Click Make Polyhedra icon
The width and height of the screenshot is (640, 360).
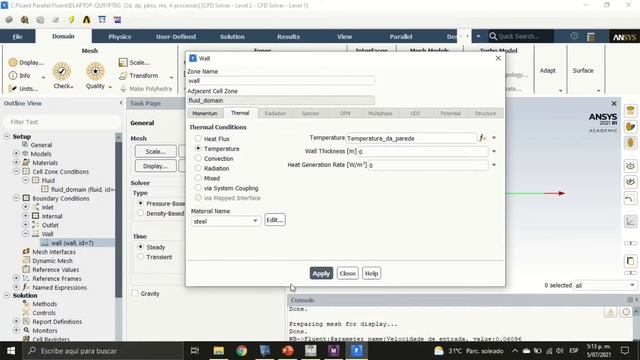(124, 89)
